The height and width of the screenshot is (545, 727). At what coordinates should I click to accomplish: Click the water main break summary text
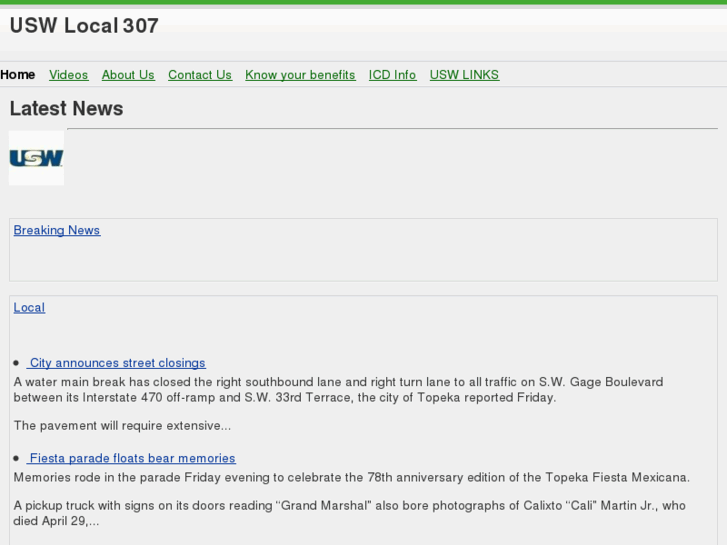[338, 390]
